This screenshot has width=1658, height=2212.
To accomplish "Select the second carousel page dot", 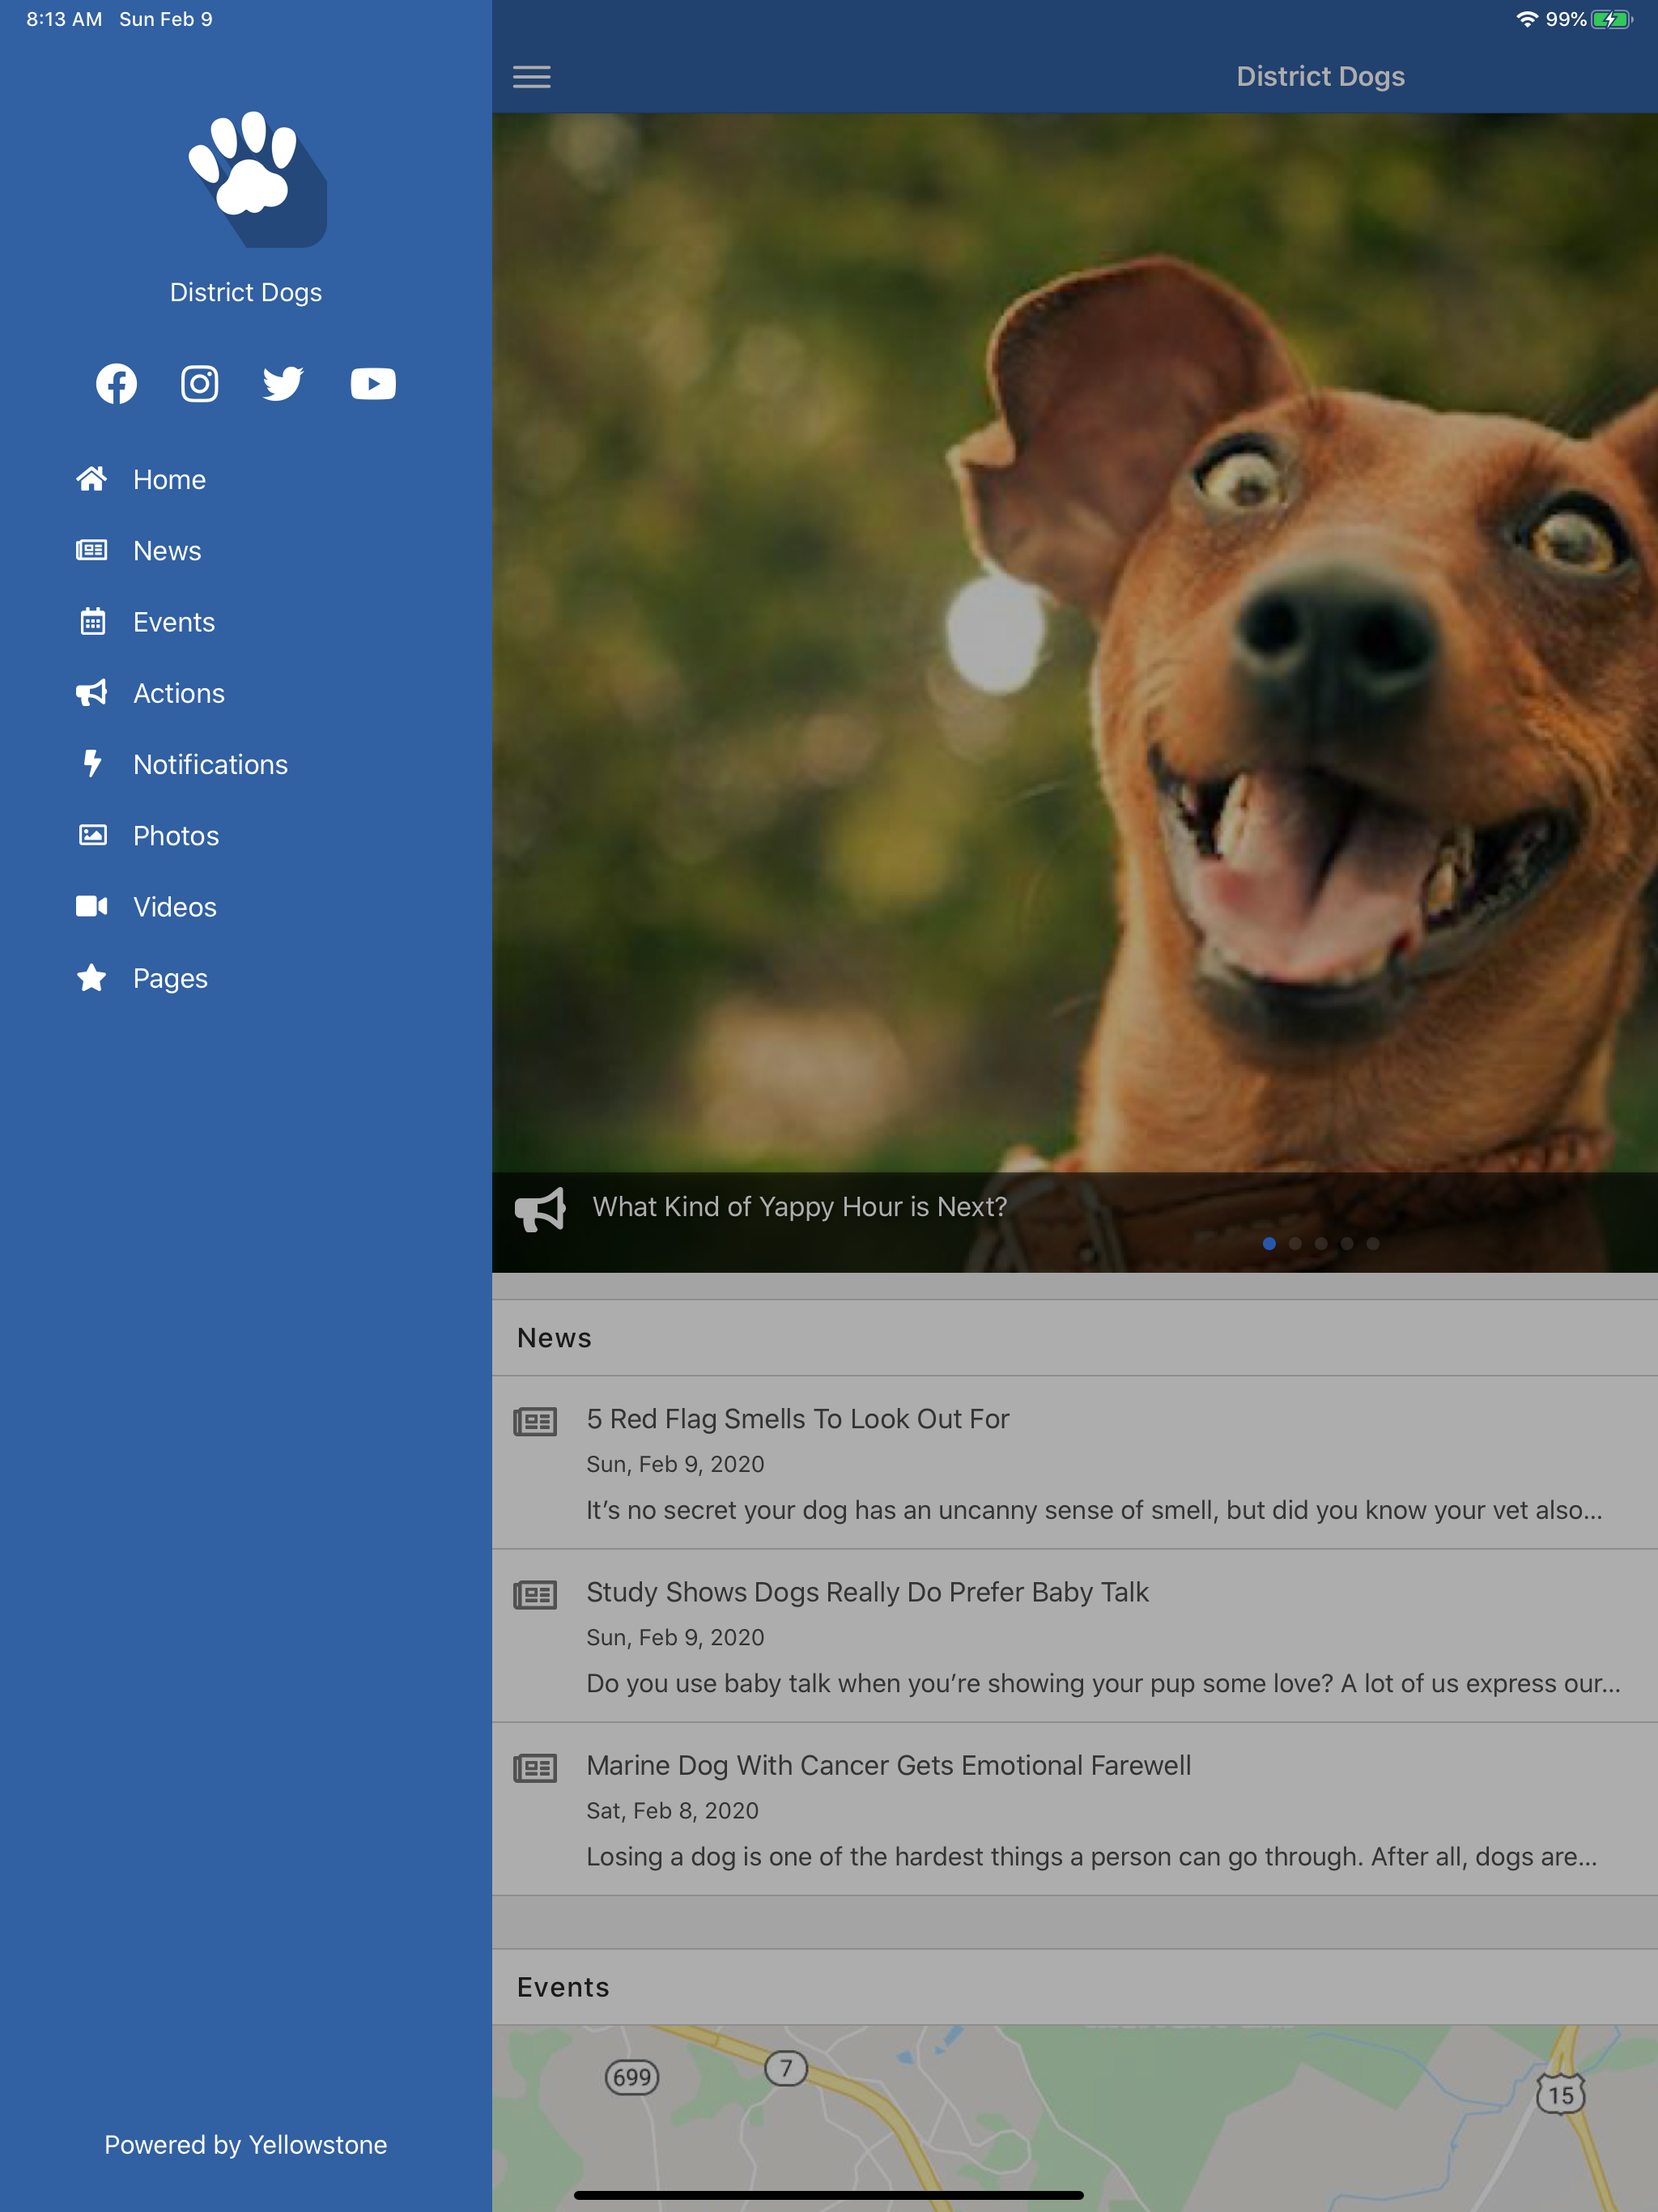I will 1295,1244.
